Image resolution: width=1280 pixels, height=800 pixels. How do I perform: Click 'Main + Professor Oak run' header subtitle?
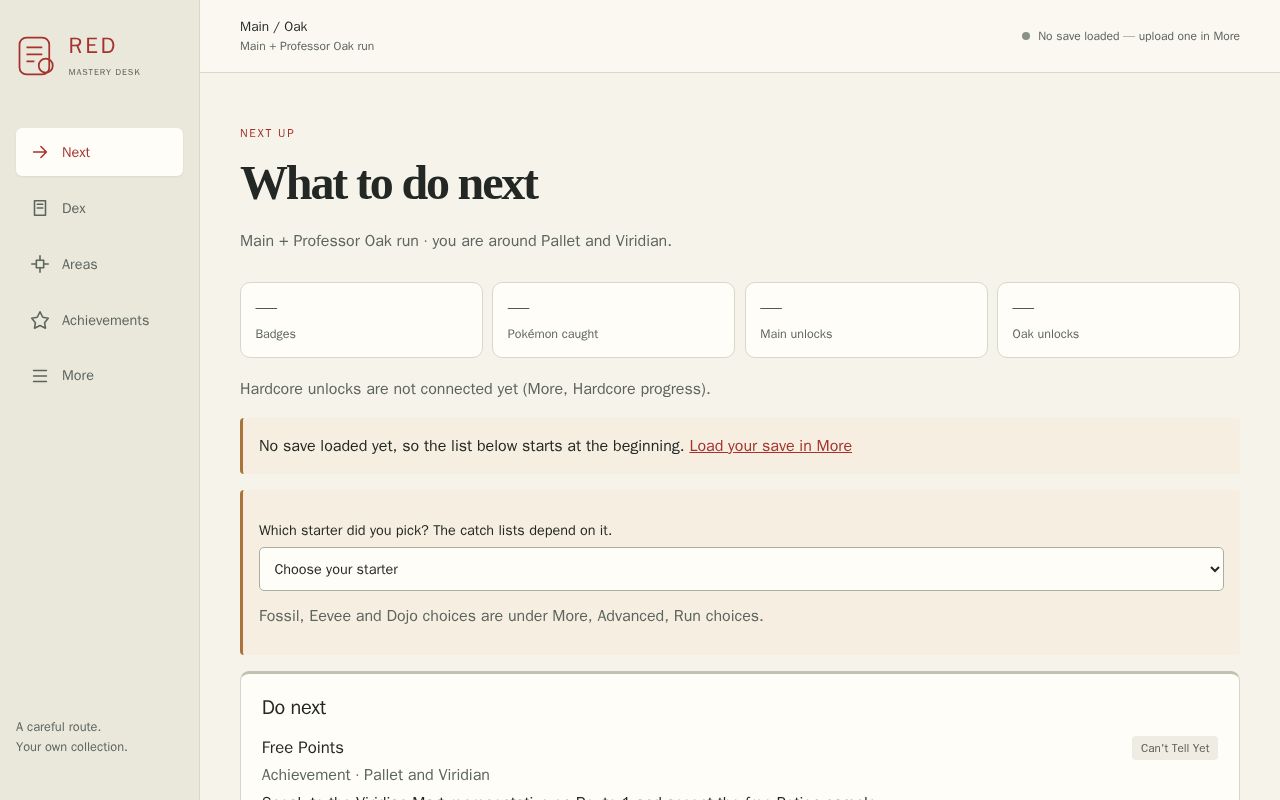[307, 46]
